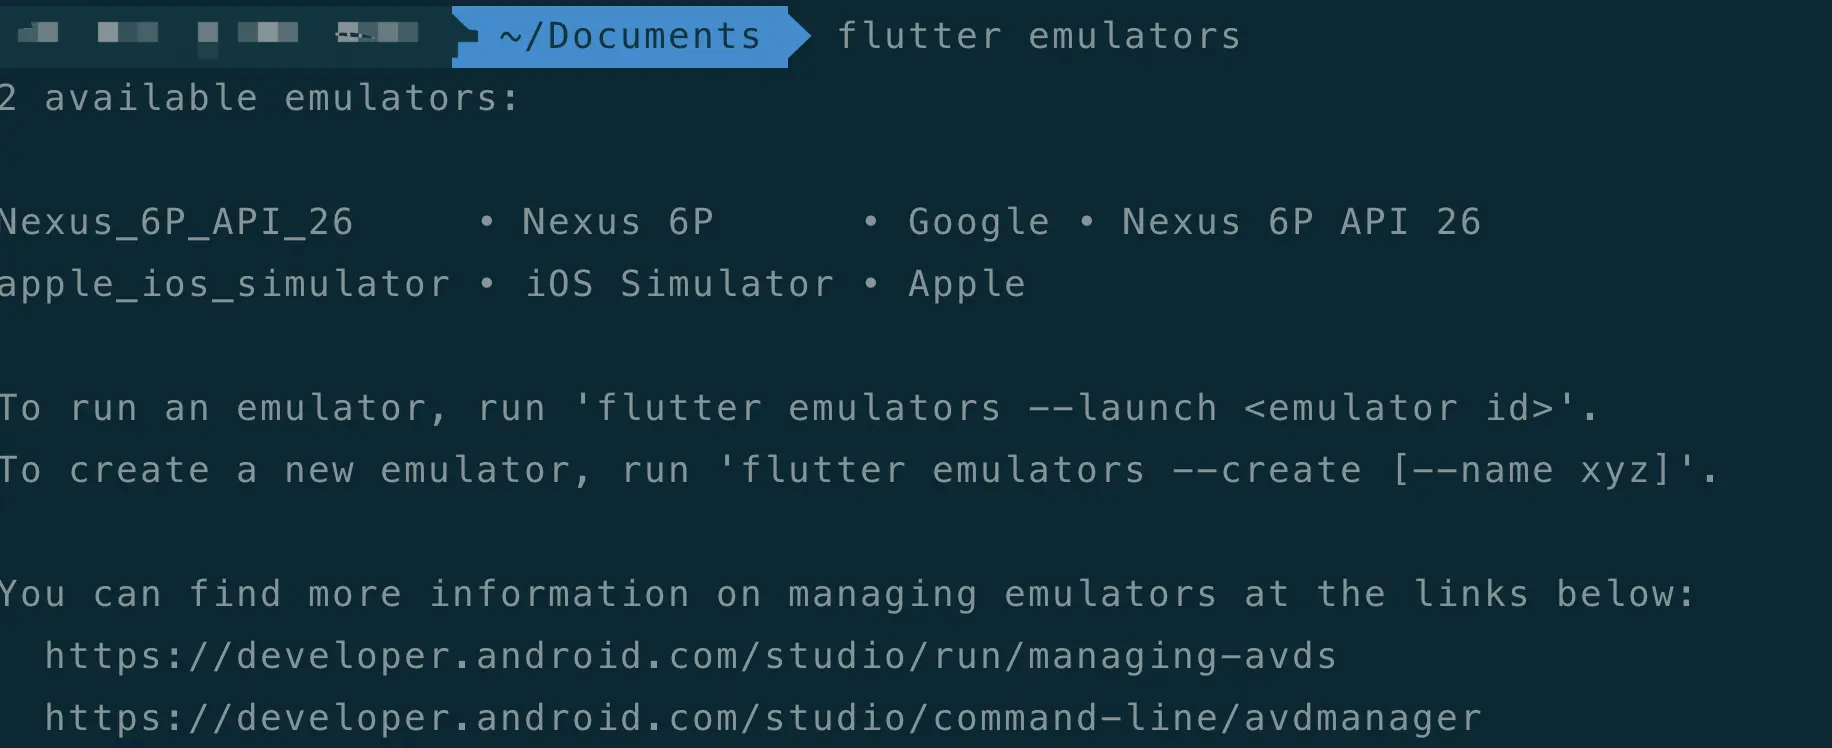Click the 'Google' manufacturer text
Viewport: 1832px width, 748px height.
979,222
